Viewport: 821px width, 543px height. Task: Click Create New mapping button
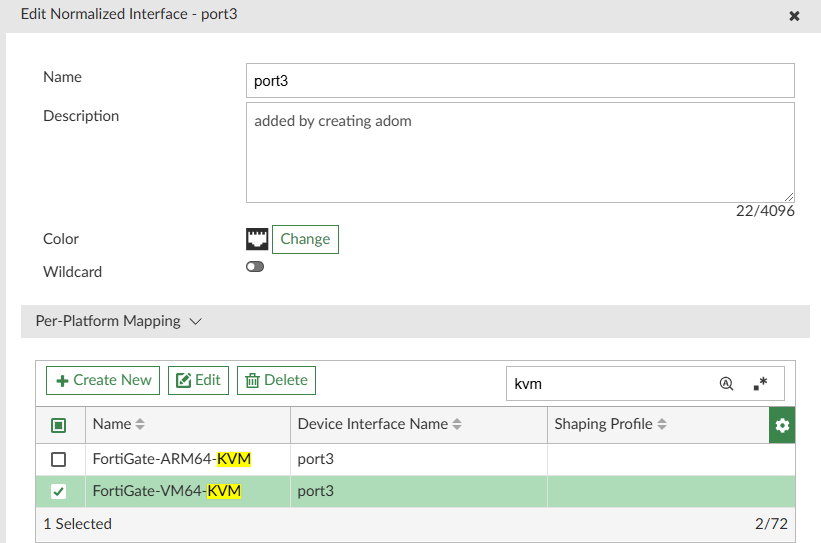pos(104,380)
